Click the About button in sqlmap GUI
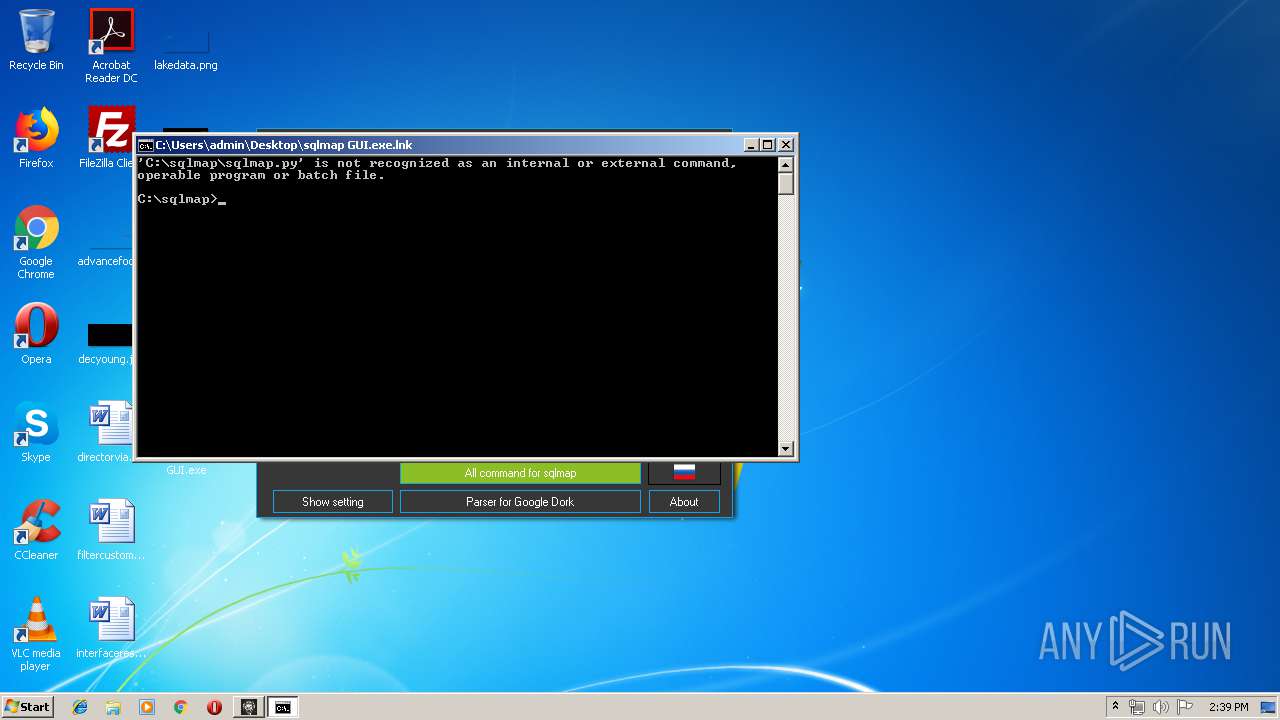Screen dimensions: 1280x720 coord(684,502)
